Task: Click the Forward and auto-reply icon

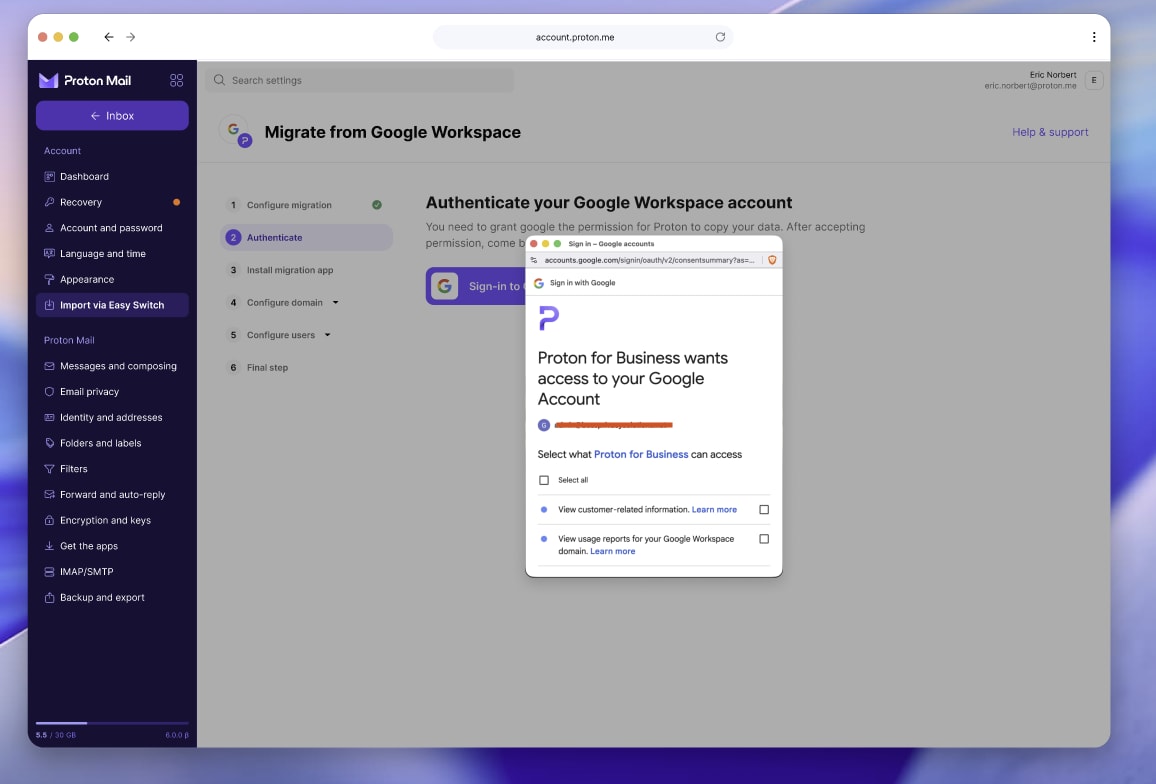Action: (49, 495)
